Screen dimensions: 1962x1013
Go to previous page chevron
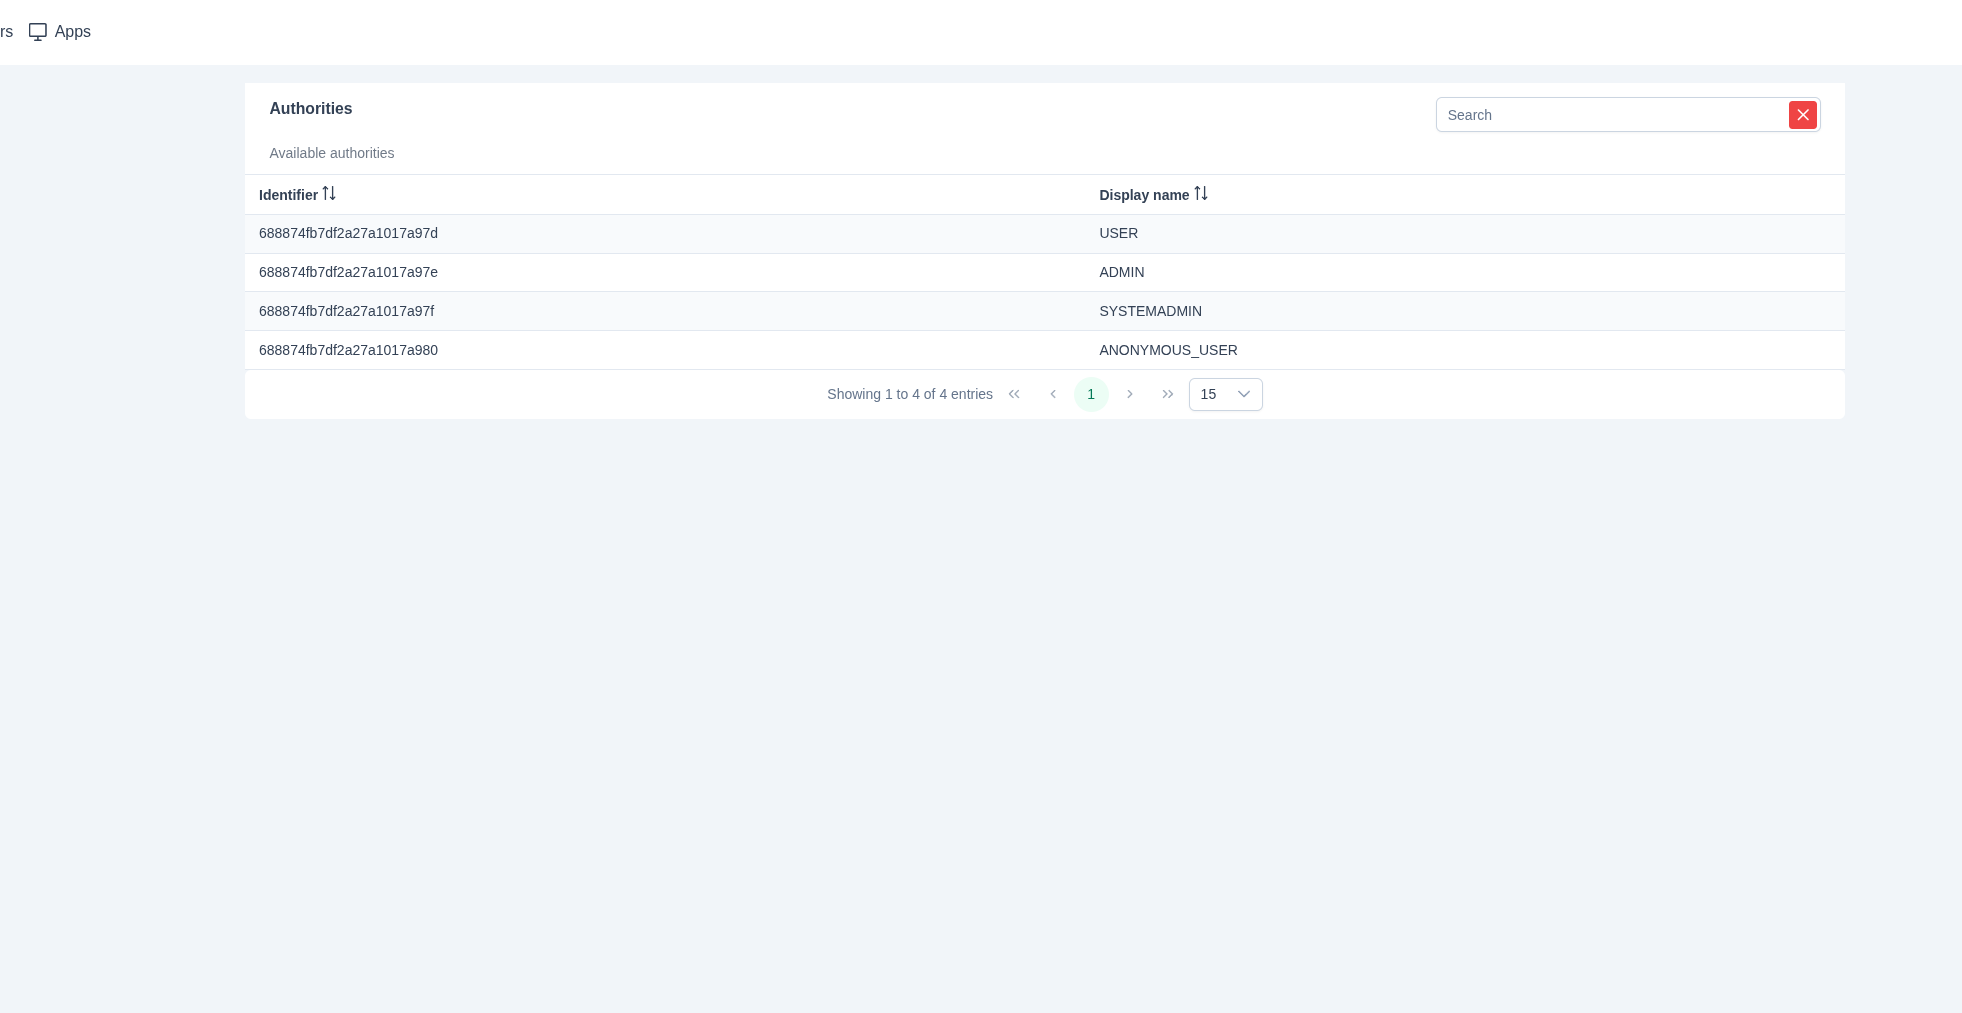pos(1052,394)
